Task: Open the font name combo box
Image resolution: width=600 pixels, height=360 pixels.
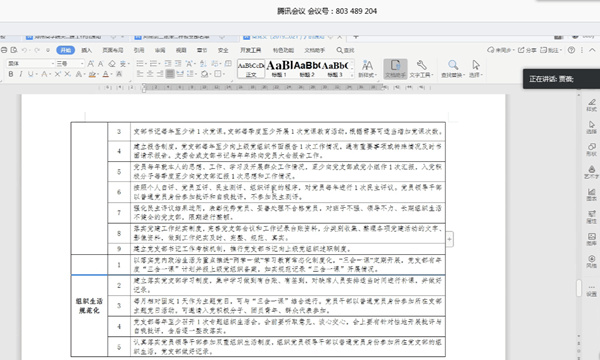Action: pos(30,64)
